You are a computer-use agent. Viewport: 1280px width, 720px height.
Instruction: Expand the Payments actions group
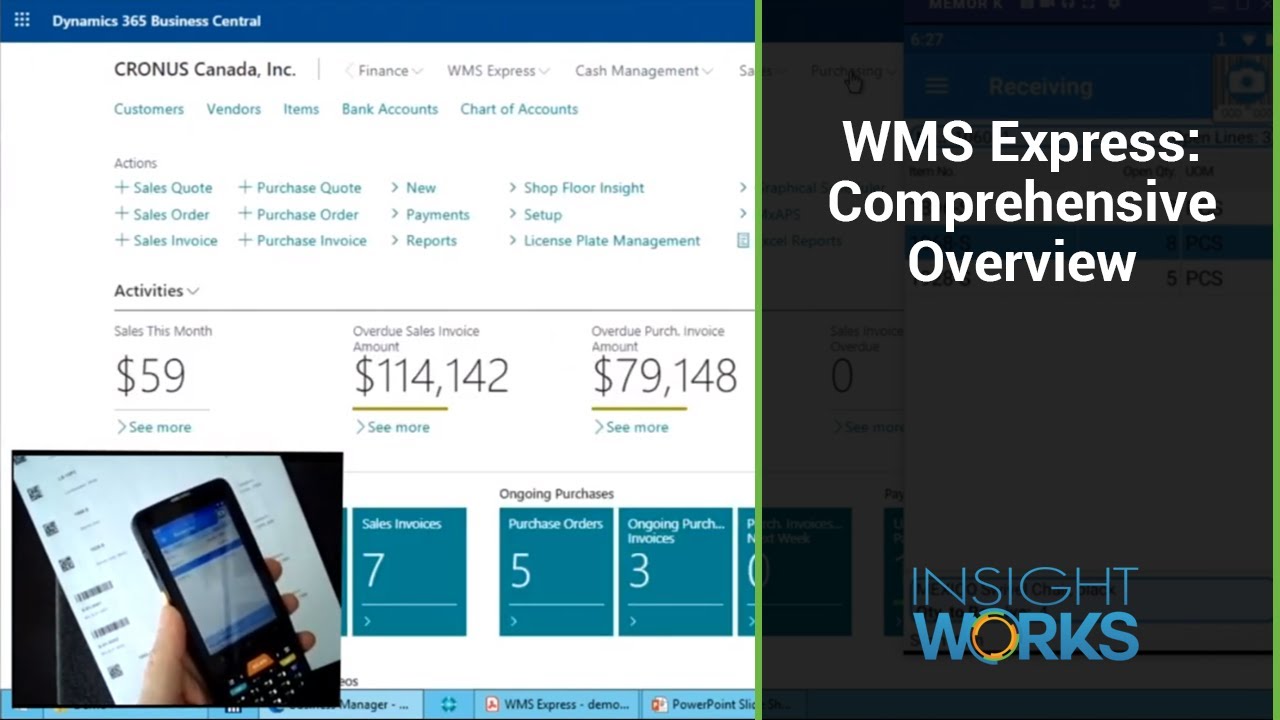[430, 214]
